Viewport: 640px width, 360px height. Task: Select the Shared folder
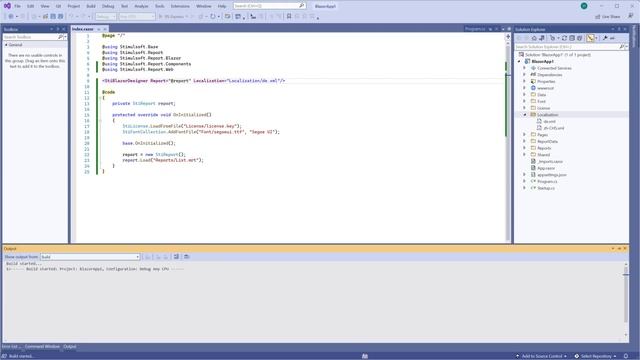[543, 155]
